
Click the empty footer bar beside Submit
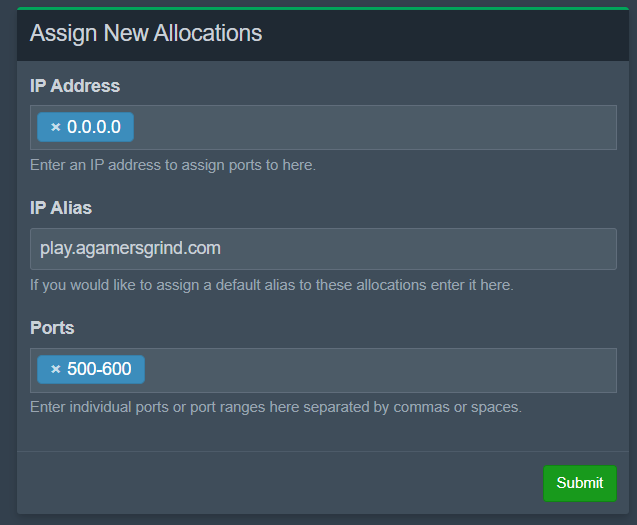(280, 483)
